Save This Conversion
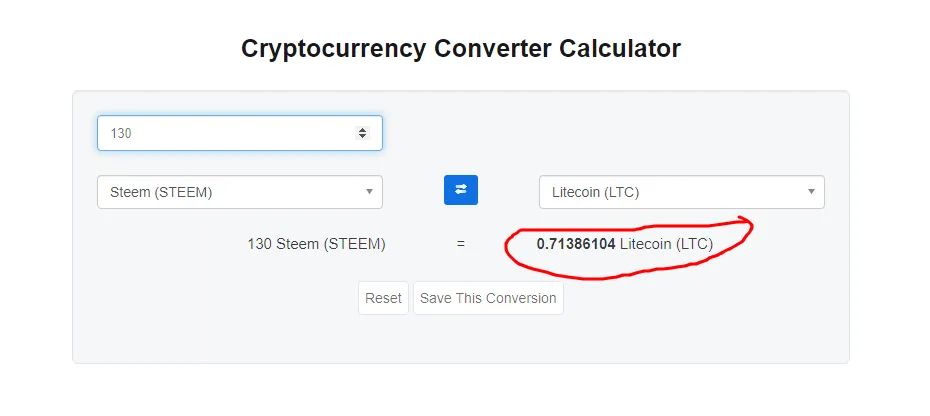Image resolution: width=930 pixels, height=416 pixels. tap(488, 298)
